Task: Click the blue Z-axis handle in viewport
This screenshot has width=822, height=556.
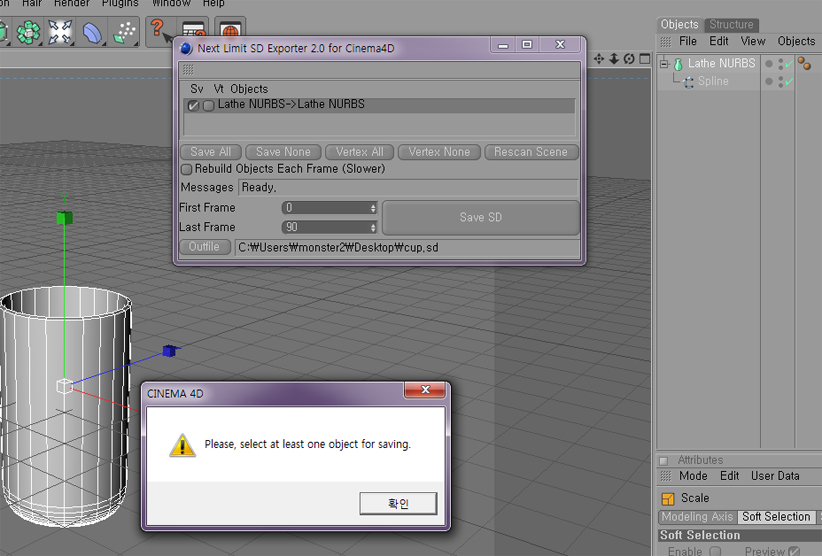Action: point(169,350)
